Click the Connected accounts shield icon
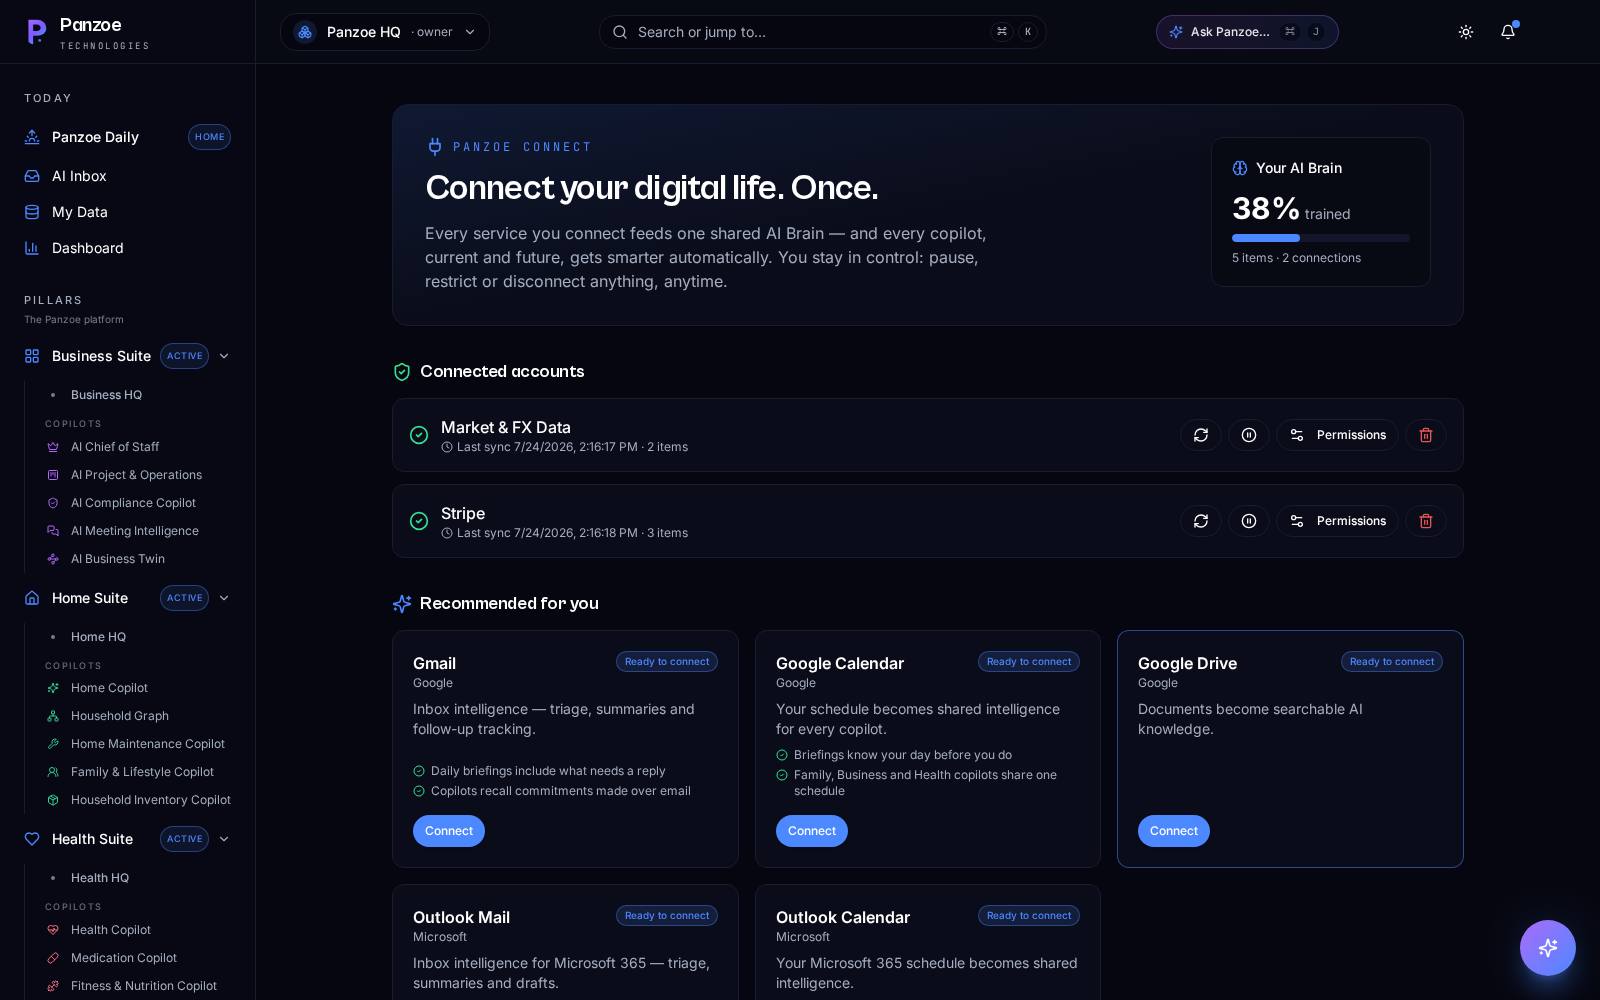The width and height of the screenshot is (1600, 1000). [402, 372]
